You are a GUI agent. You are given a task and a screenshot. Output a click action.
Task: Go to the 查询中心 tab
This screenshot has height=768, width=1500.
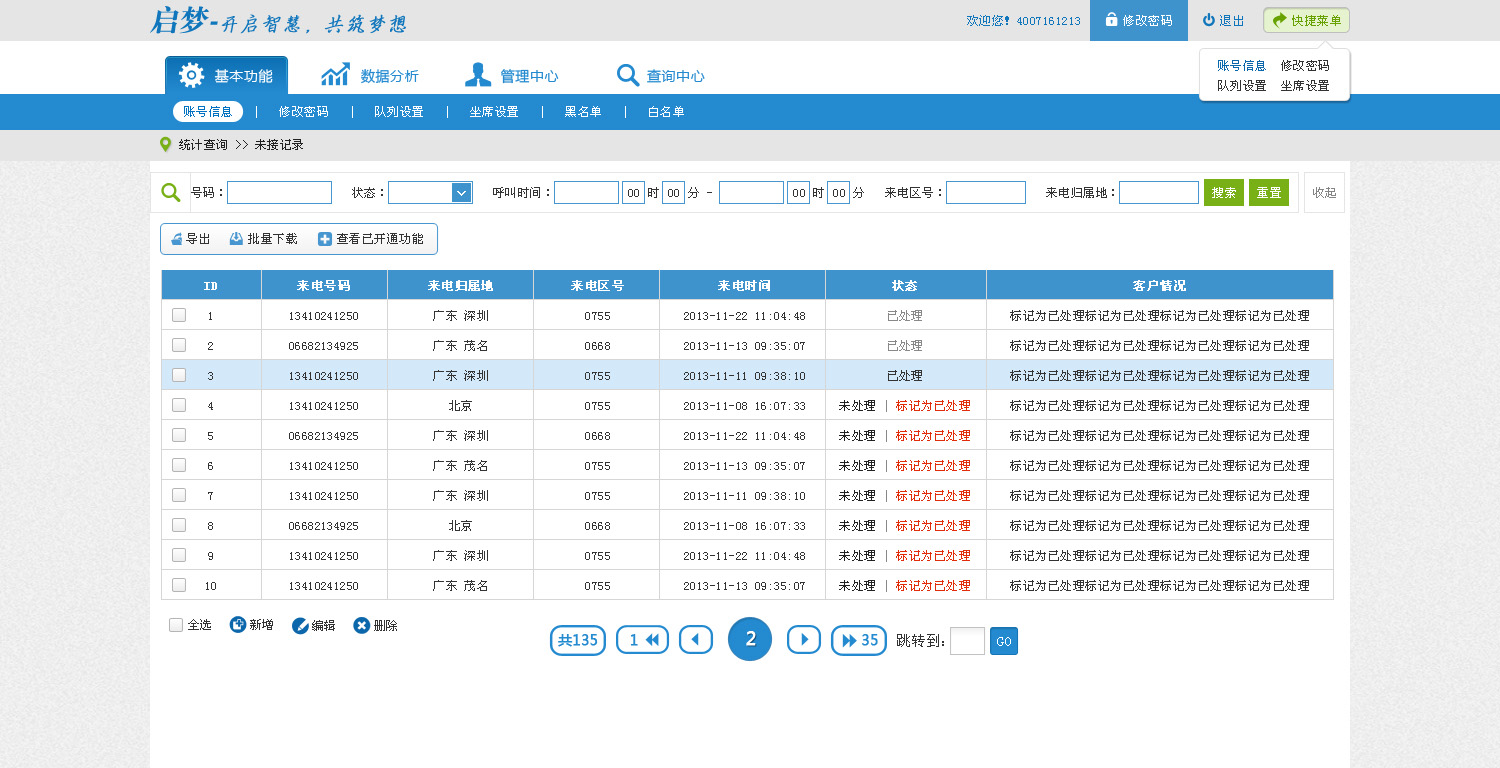[x=660, y=76]
